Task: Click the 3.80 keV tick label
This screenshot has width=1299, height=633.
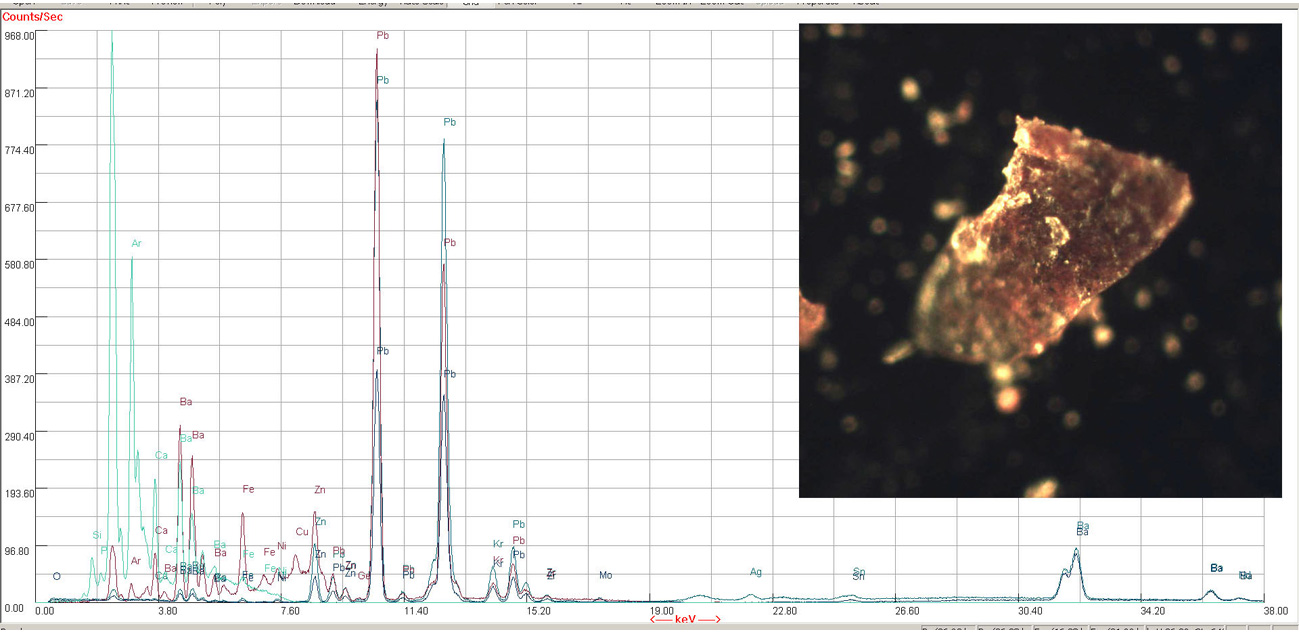Action: [167, 610]
